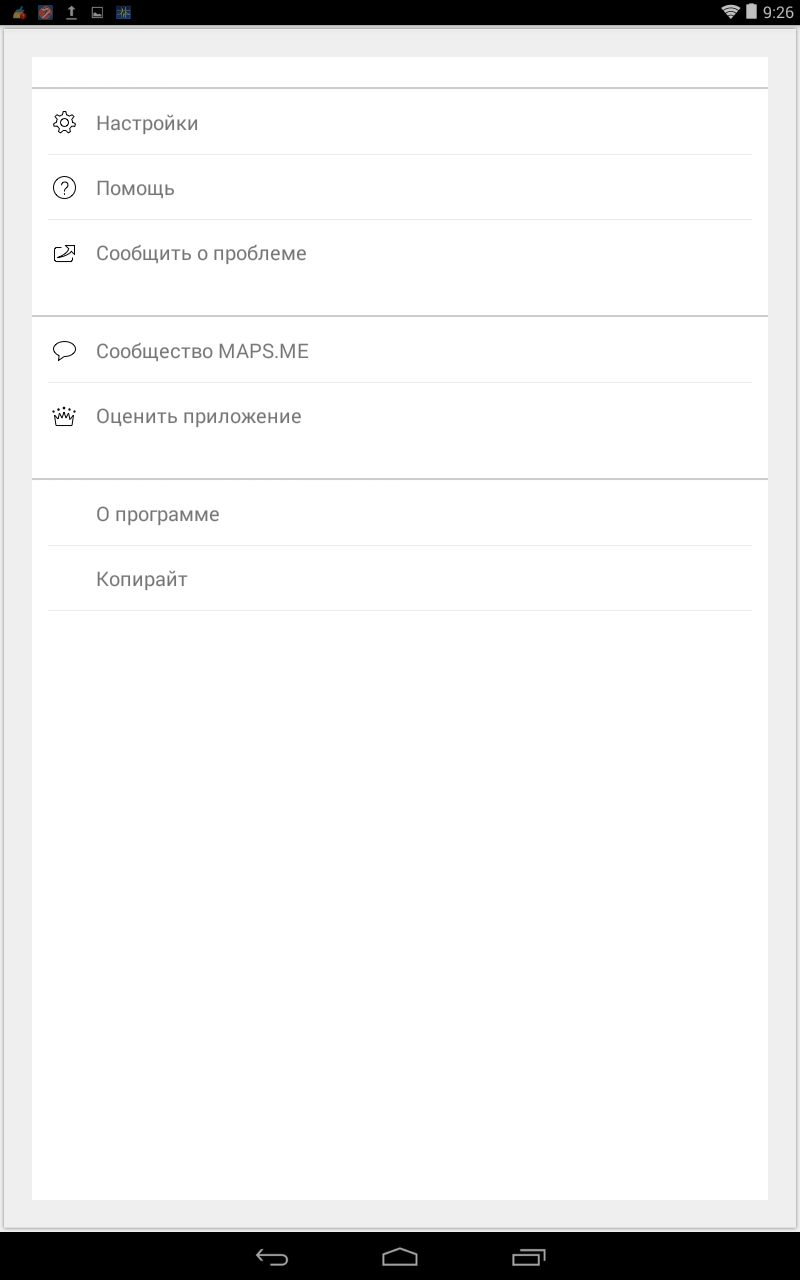Open Сообщество MAPS.ME
The height and width of the screenshot is (1280, 800).
pos(202,351)
